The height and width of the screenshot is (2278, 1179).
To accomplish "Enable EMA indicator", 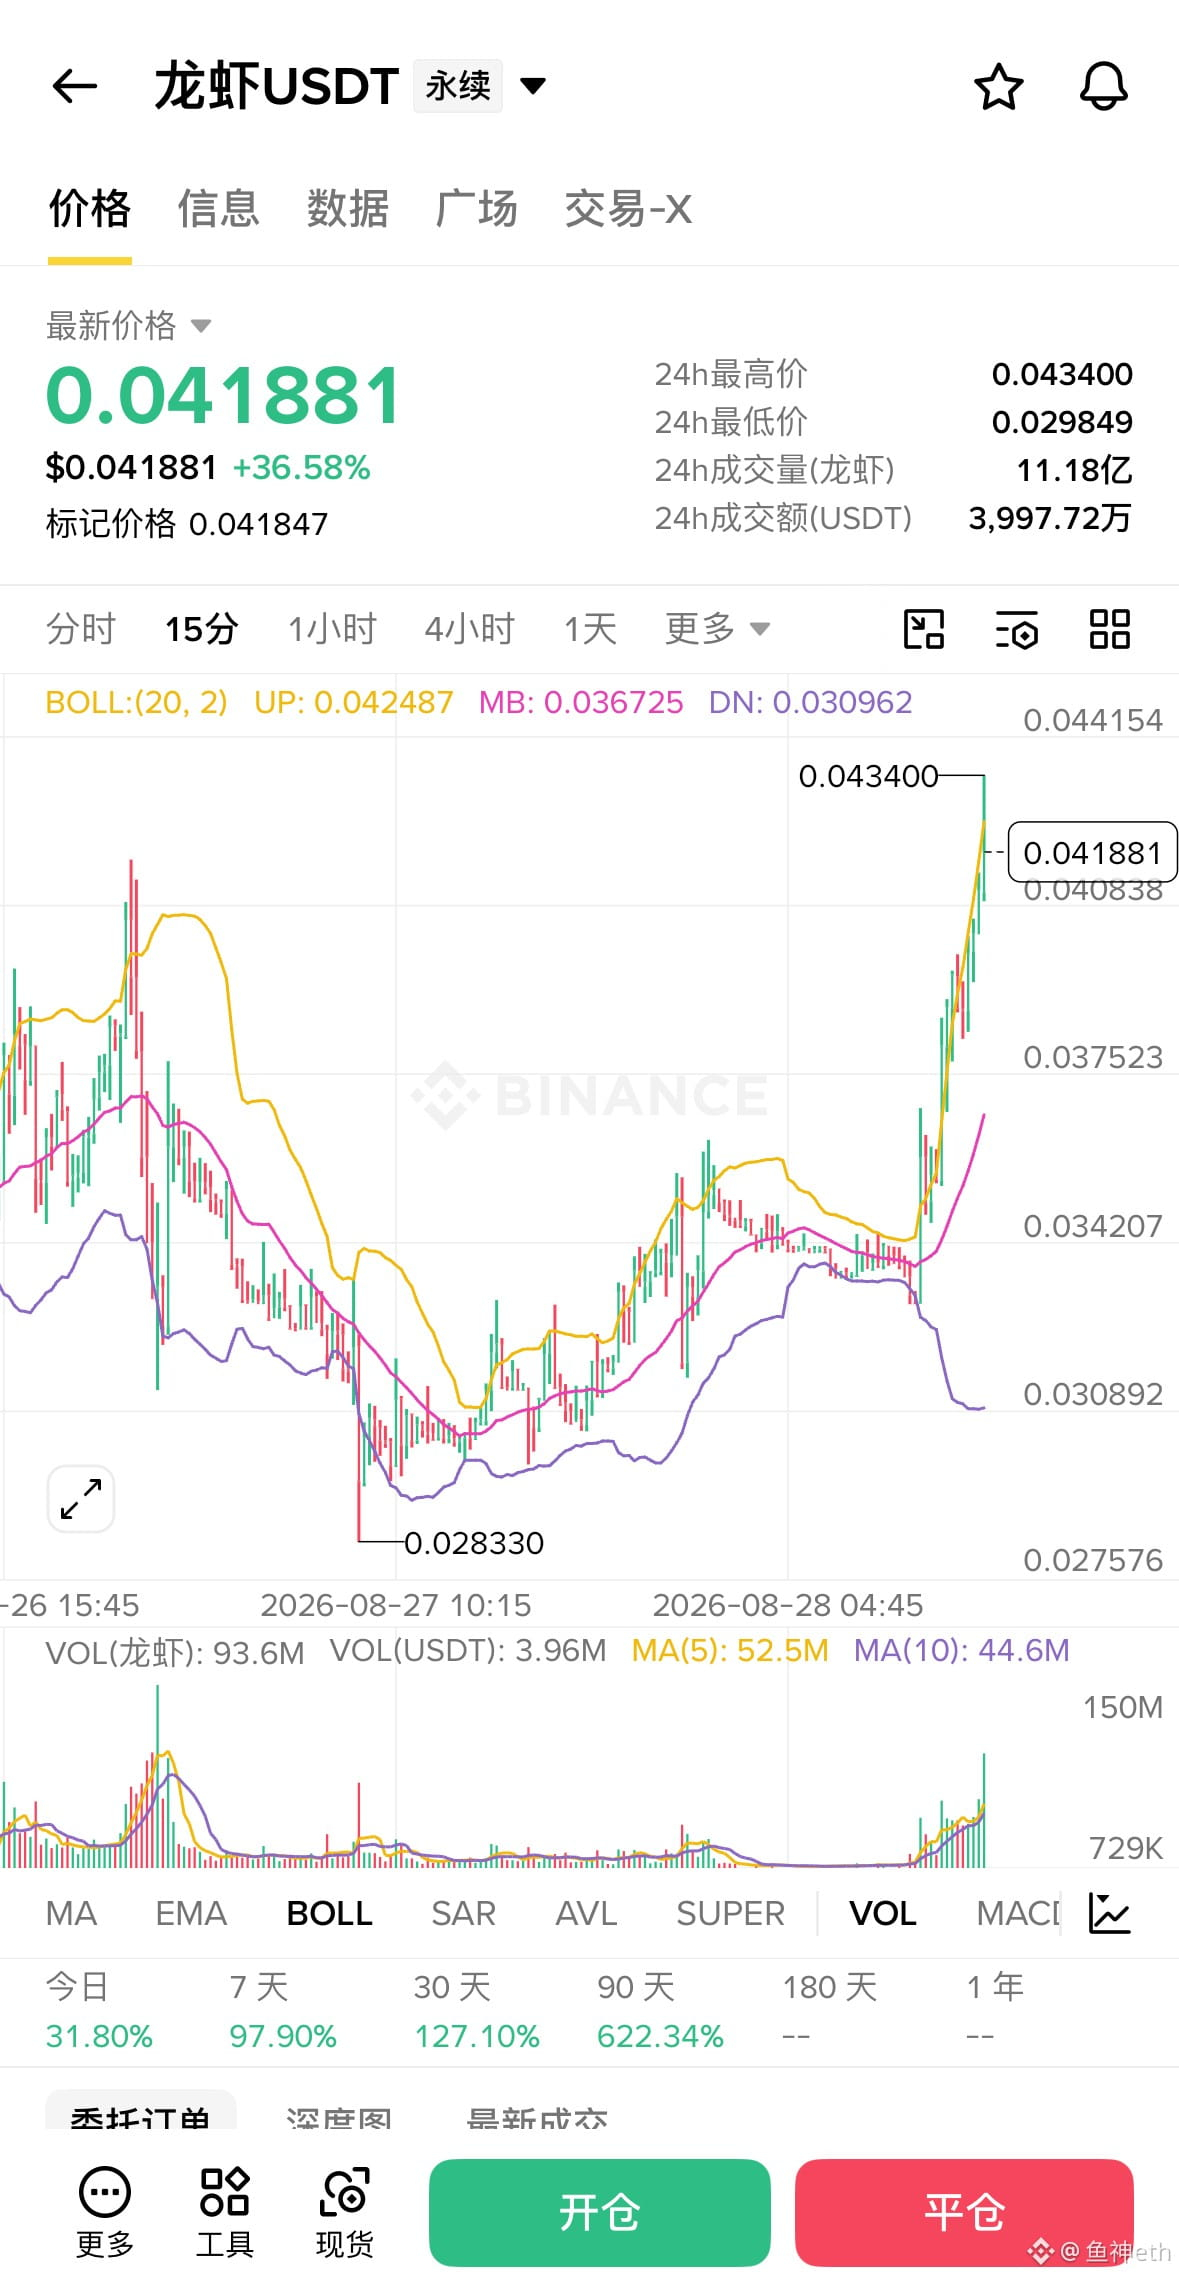I will point(191,1914).
